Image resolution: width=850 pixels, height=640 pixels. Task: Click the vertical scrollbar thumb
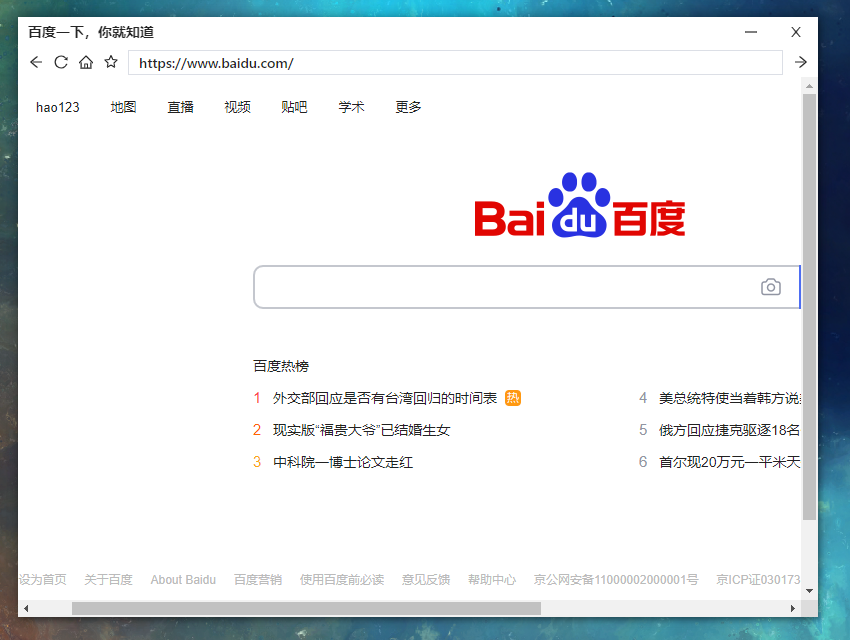coord(809,307)
